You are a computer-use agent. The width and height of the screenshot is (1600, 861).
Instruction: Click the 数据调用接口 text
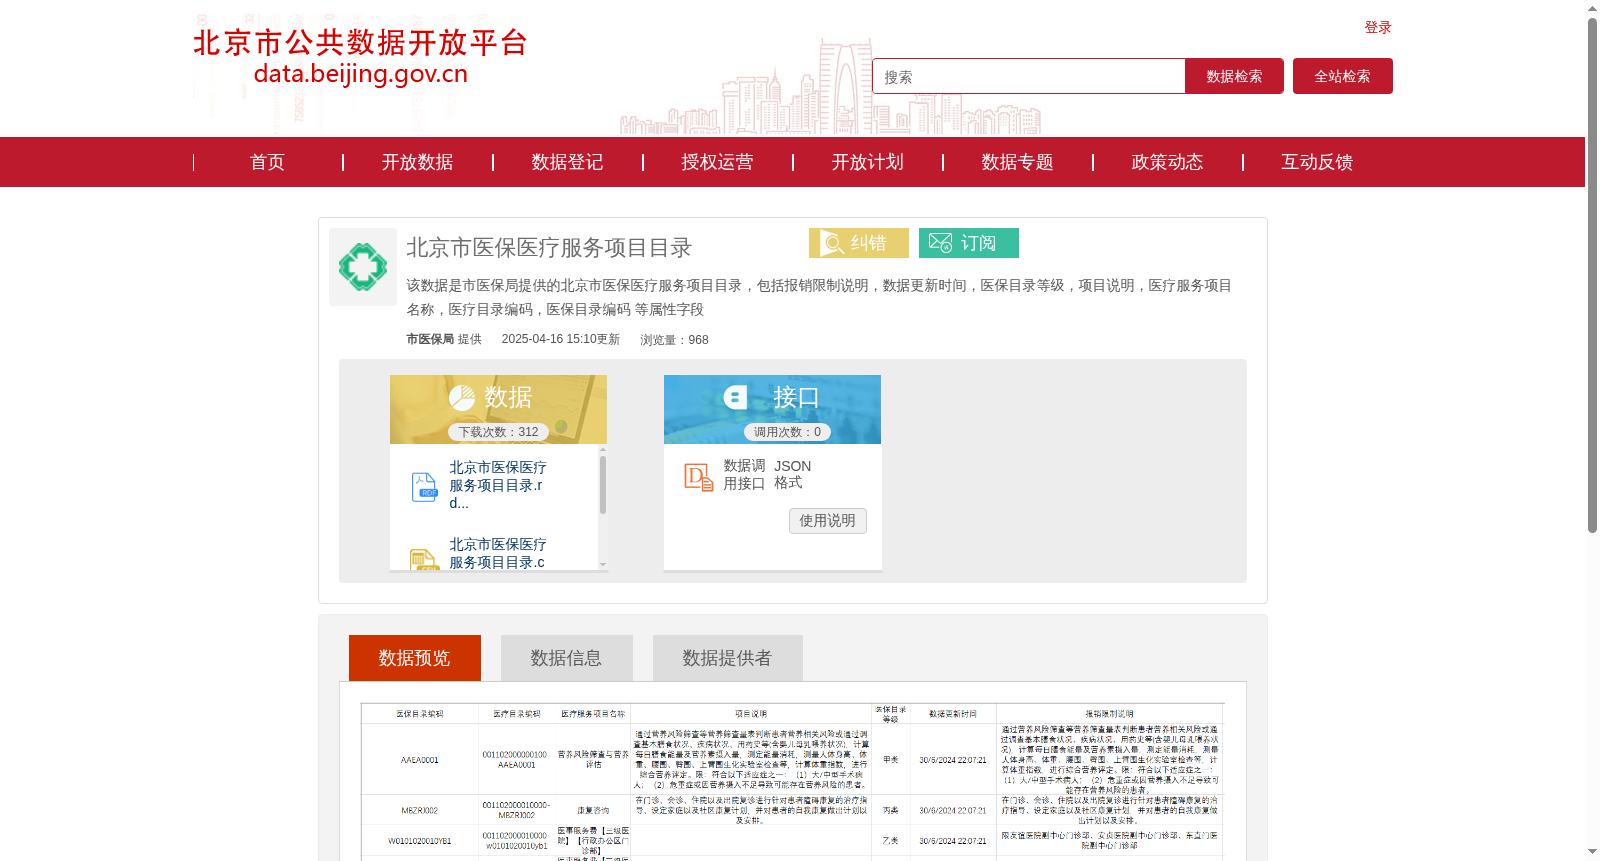[x=745, y=475]
